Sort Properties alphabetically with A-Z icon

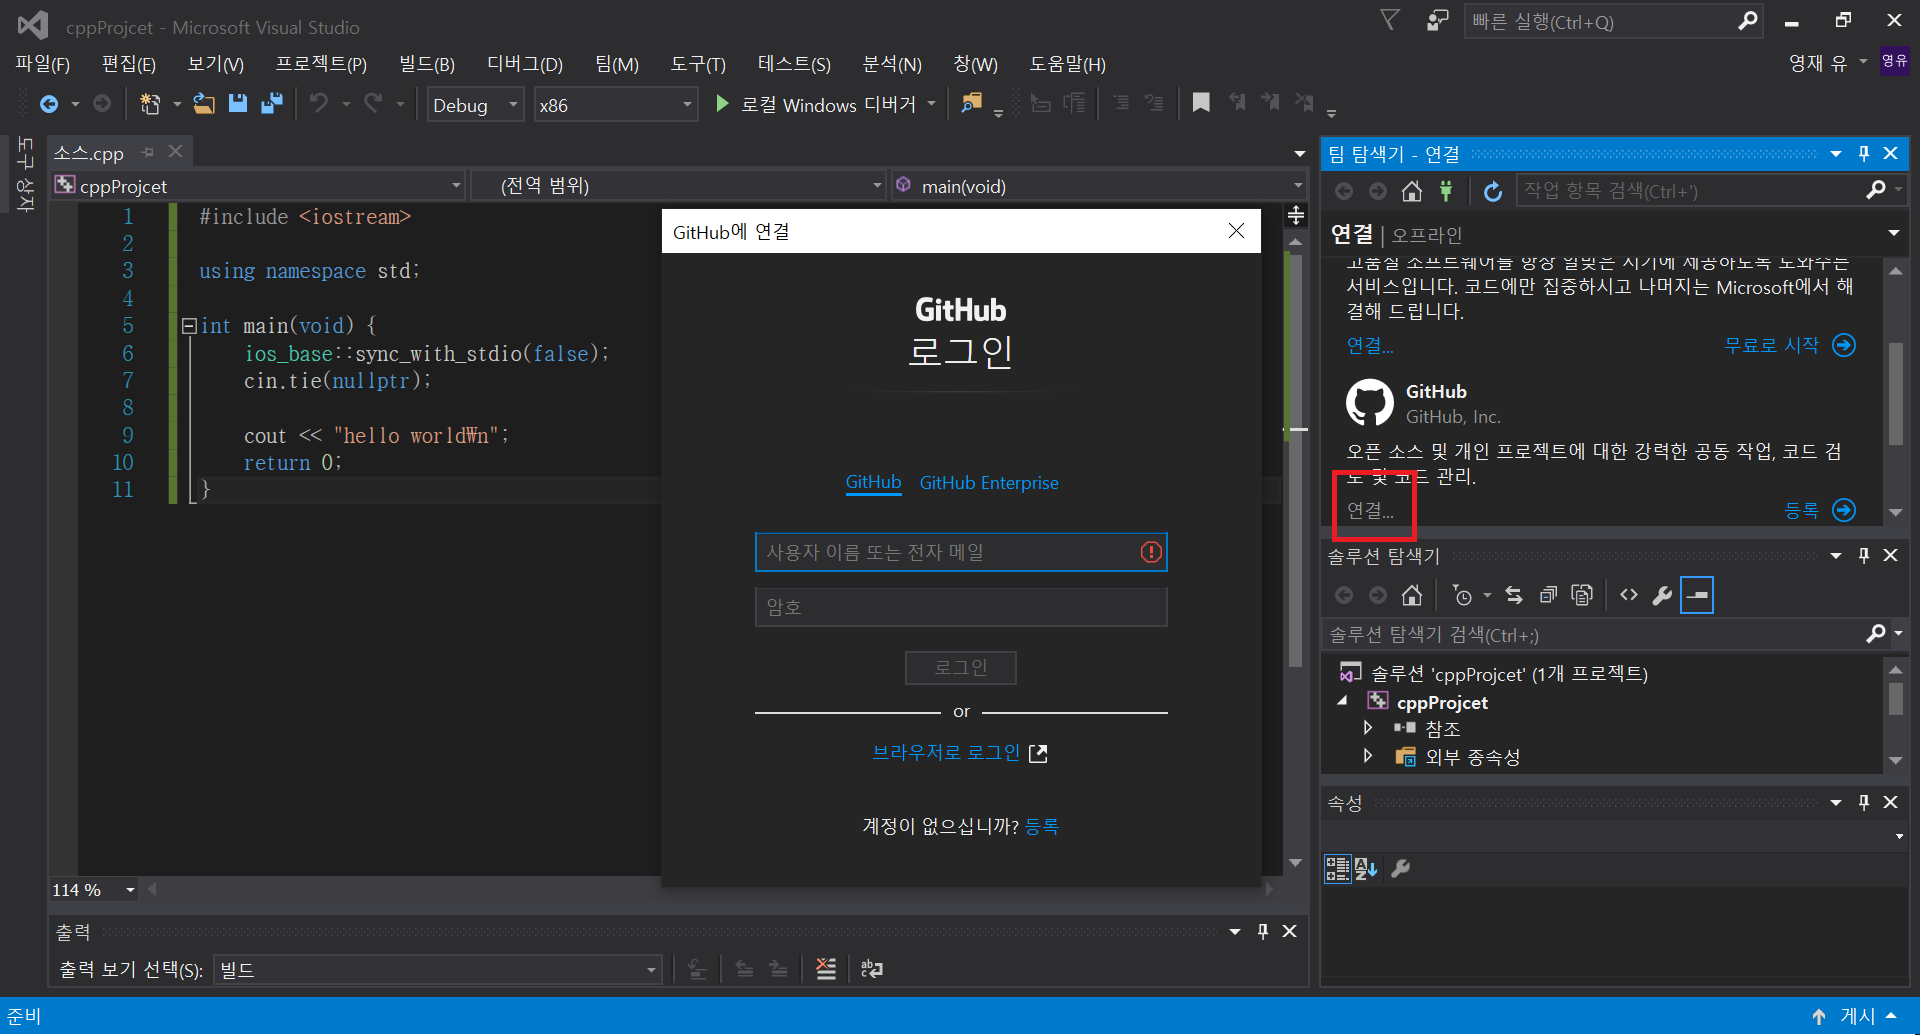(1366, 869)
